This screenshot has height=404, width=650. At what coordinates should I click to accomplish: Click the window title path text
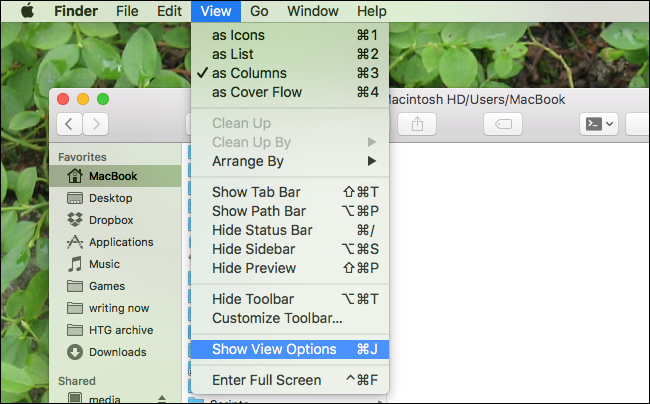(477, 99)
